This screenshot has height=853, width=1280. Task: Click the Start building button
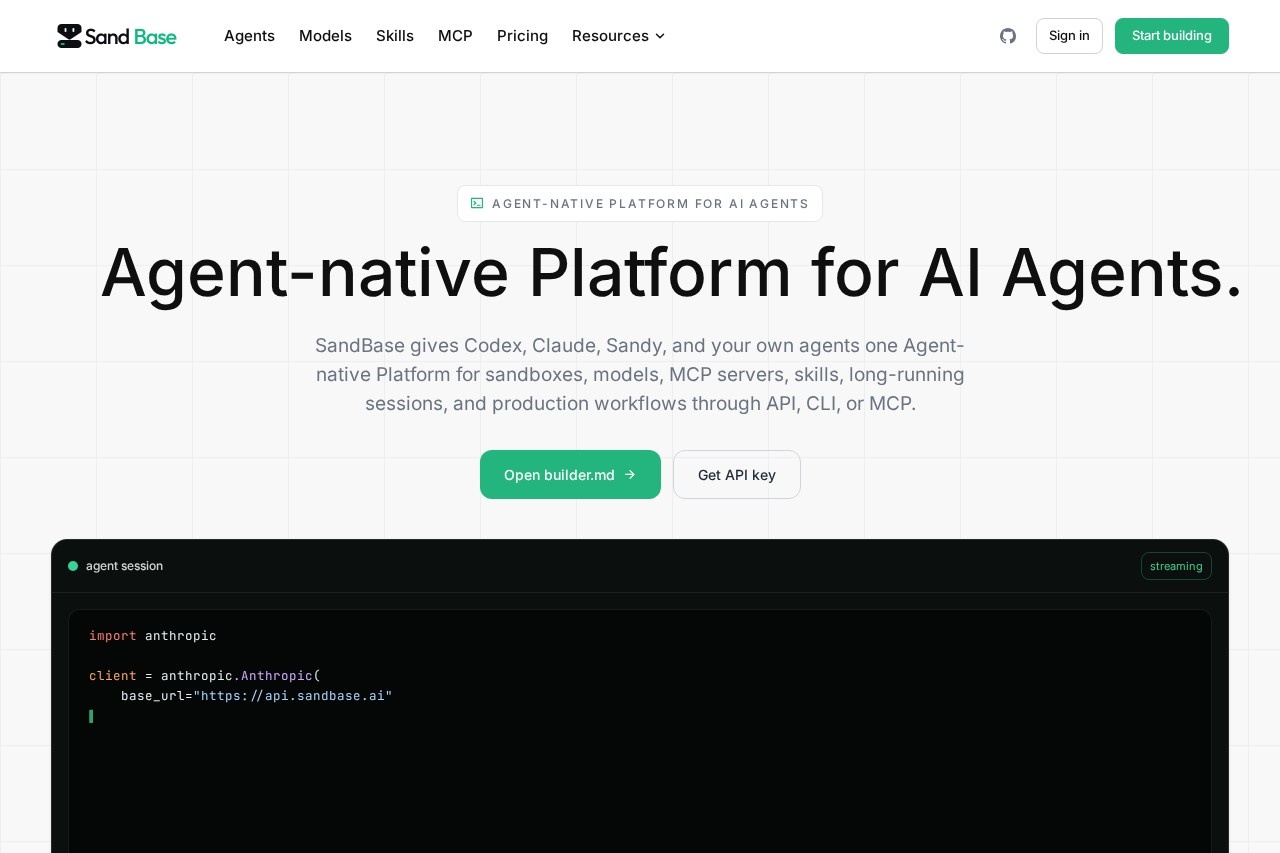pos(1172,36)
